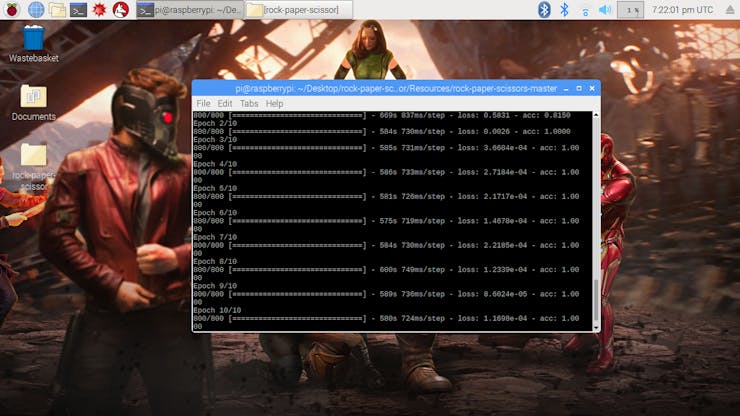The image size is (740, 416).
Task: Click the terminal scrollbar thumb
Action: pos(596,300)
